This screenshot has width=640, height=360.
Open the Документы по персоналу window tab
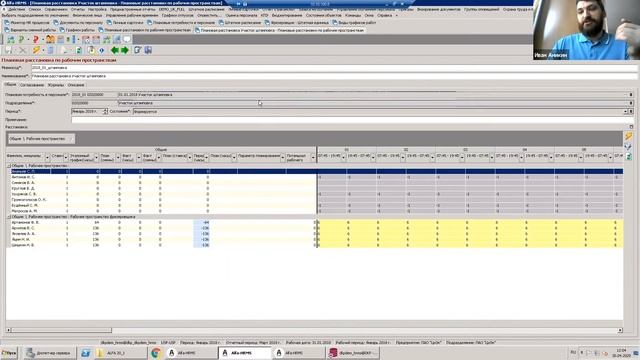[x=78, y=22]
